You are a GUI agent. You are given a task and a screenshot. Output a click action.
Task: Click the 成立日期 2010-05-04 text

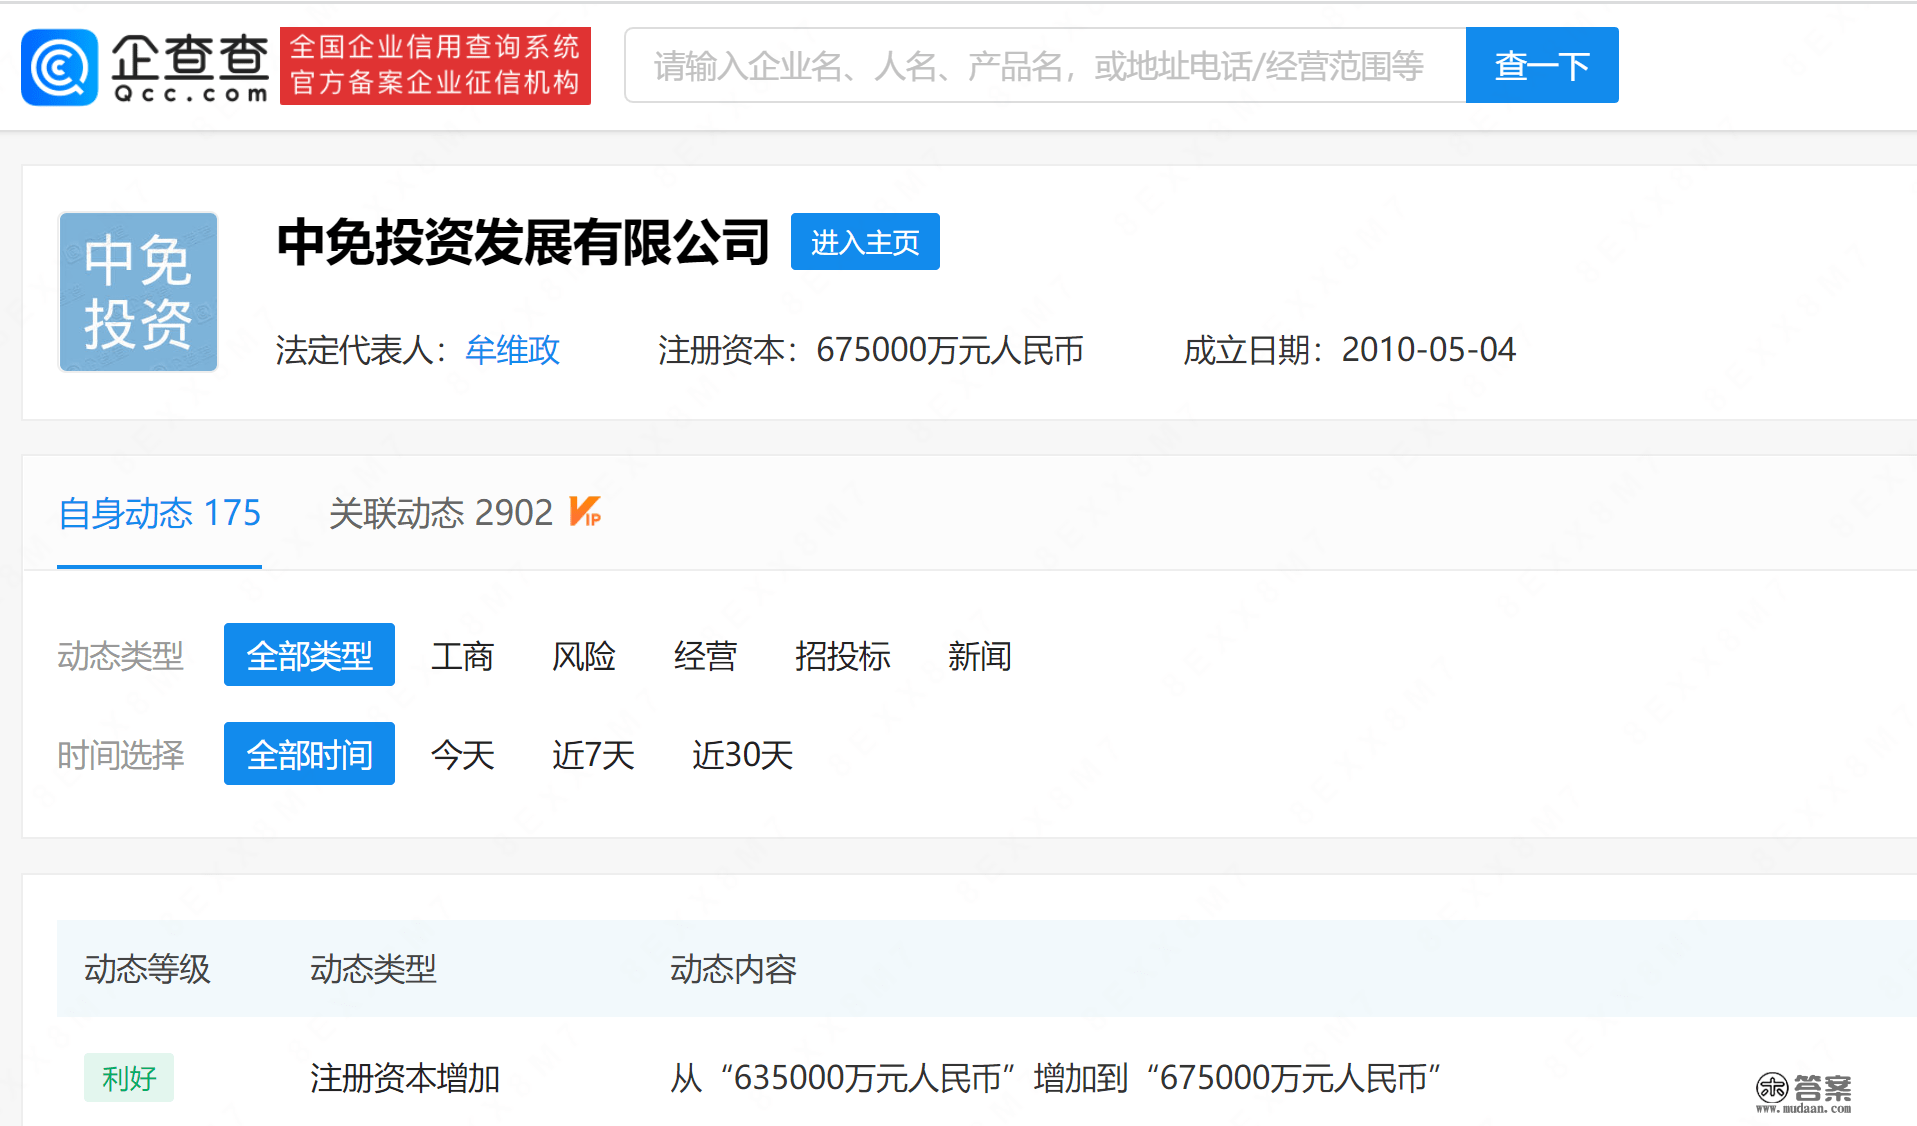pos(1349,350)
